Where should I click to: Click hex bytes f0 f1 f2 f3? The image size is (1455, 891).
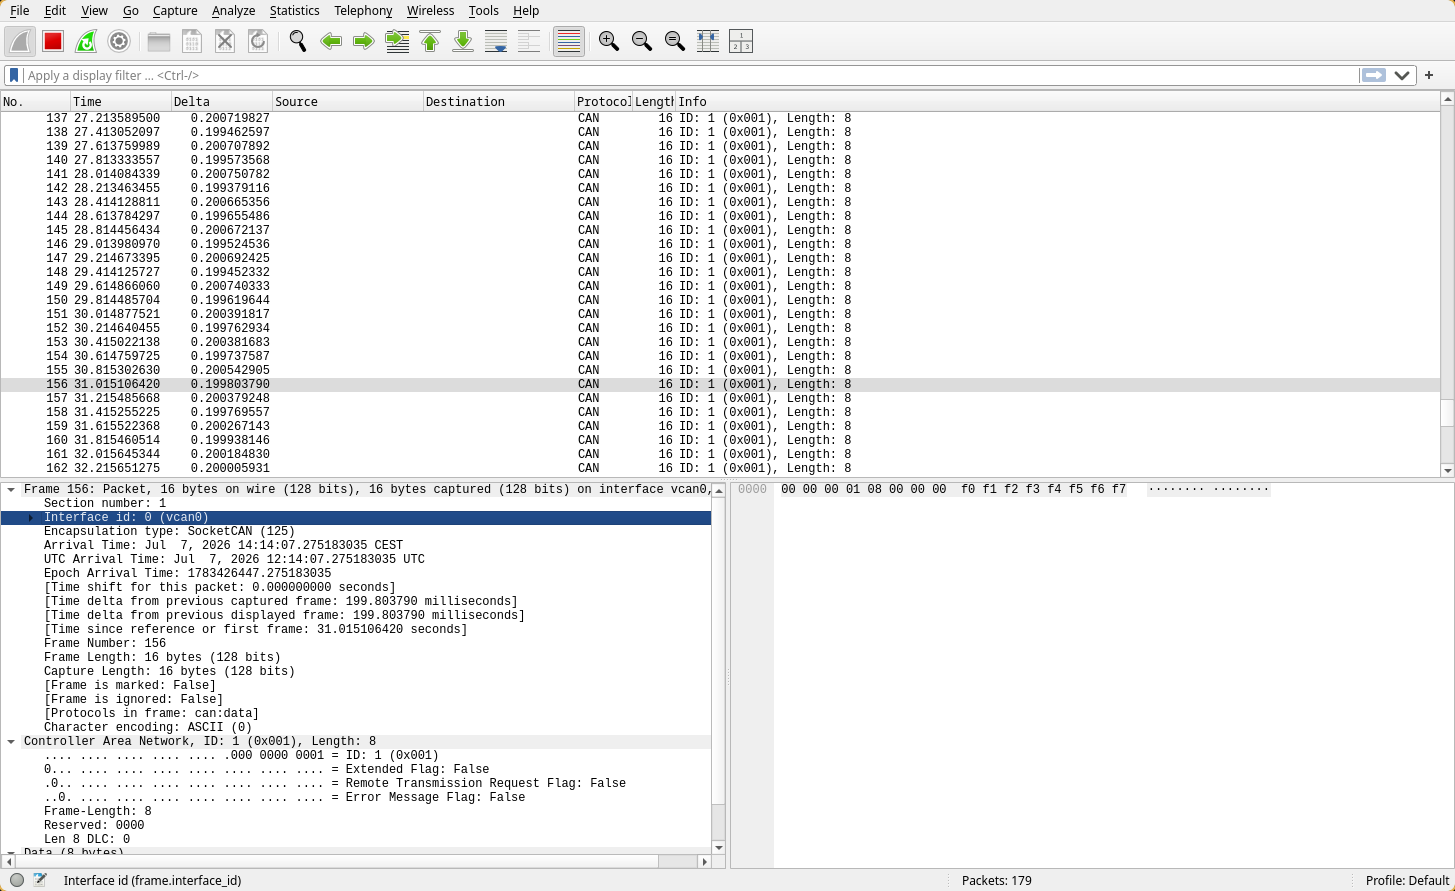point(1004,490)
